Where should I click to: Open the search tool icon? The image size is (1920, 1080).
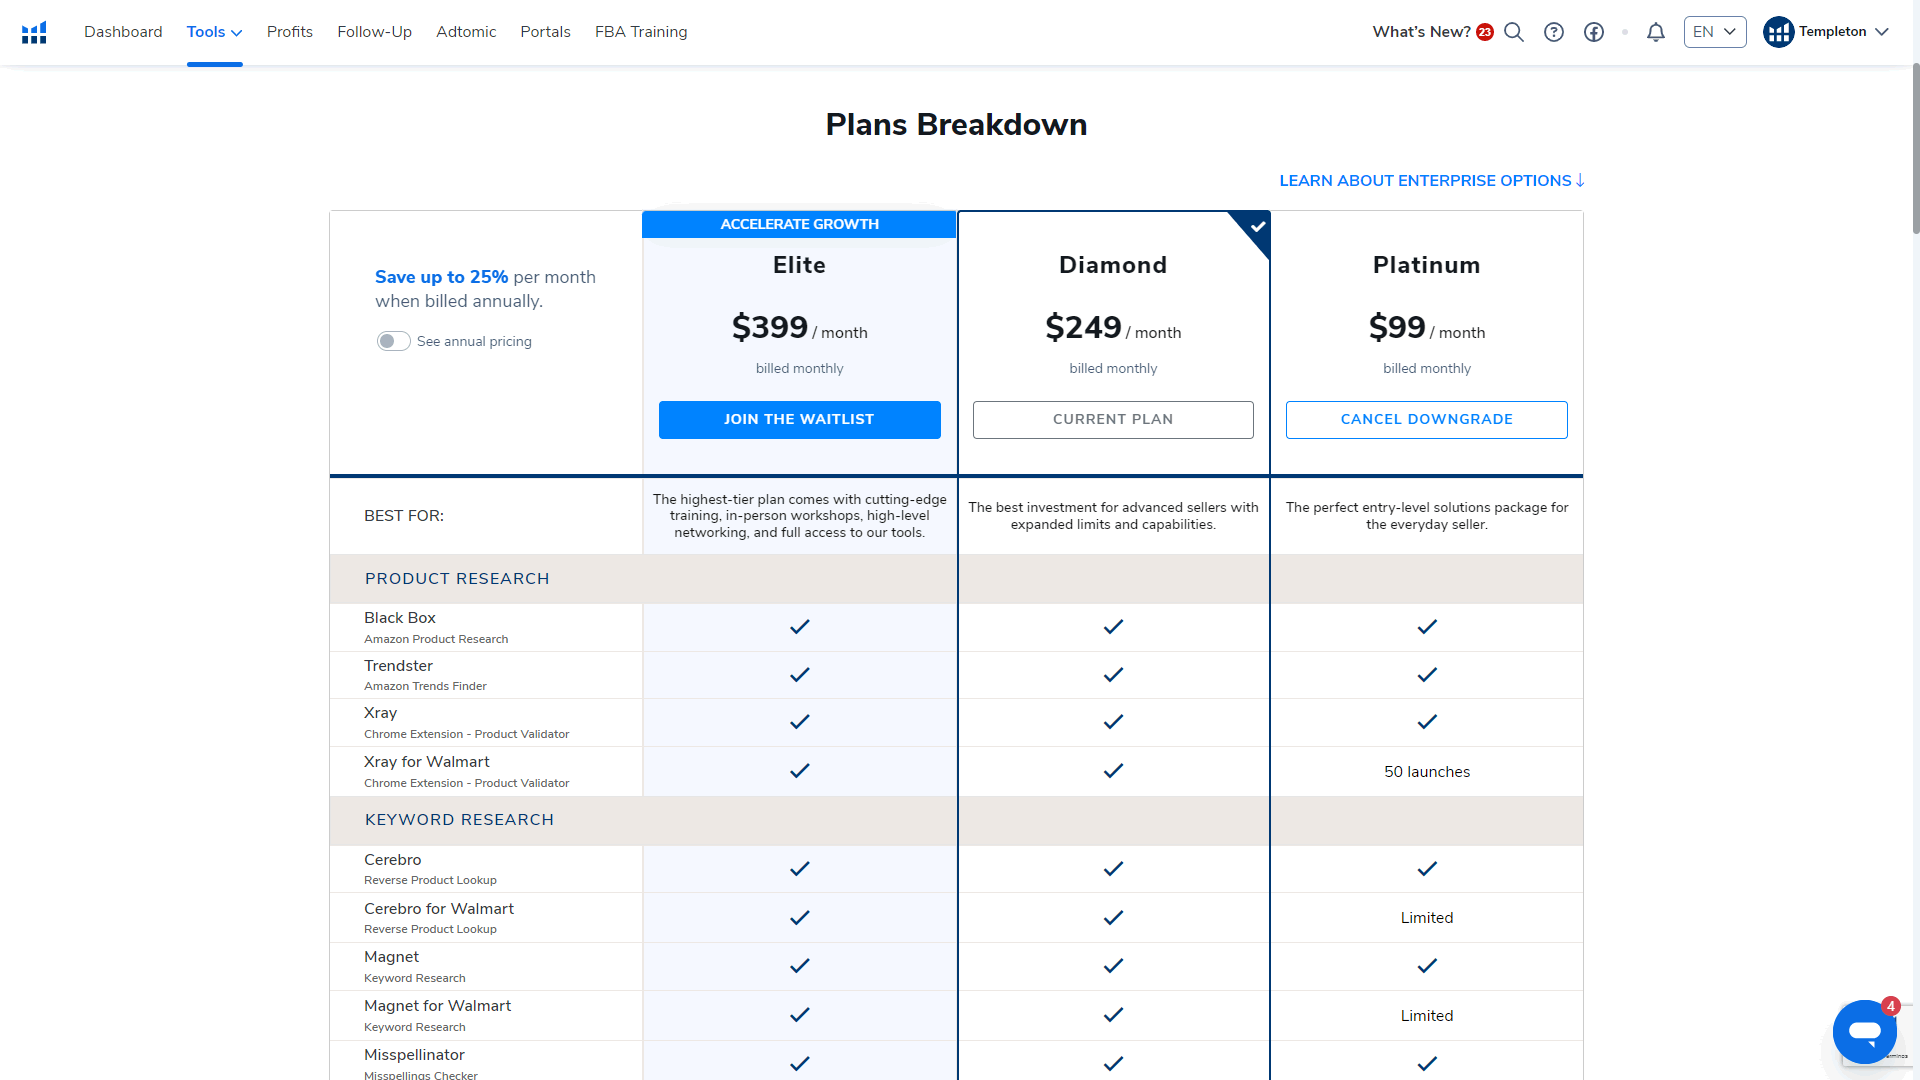(x=1515, y=32)
